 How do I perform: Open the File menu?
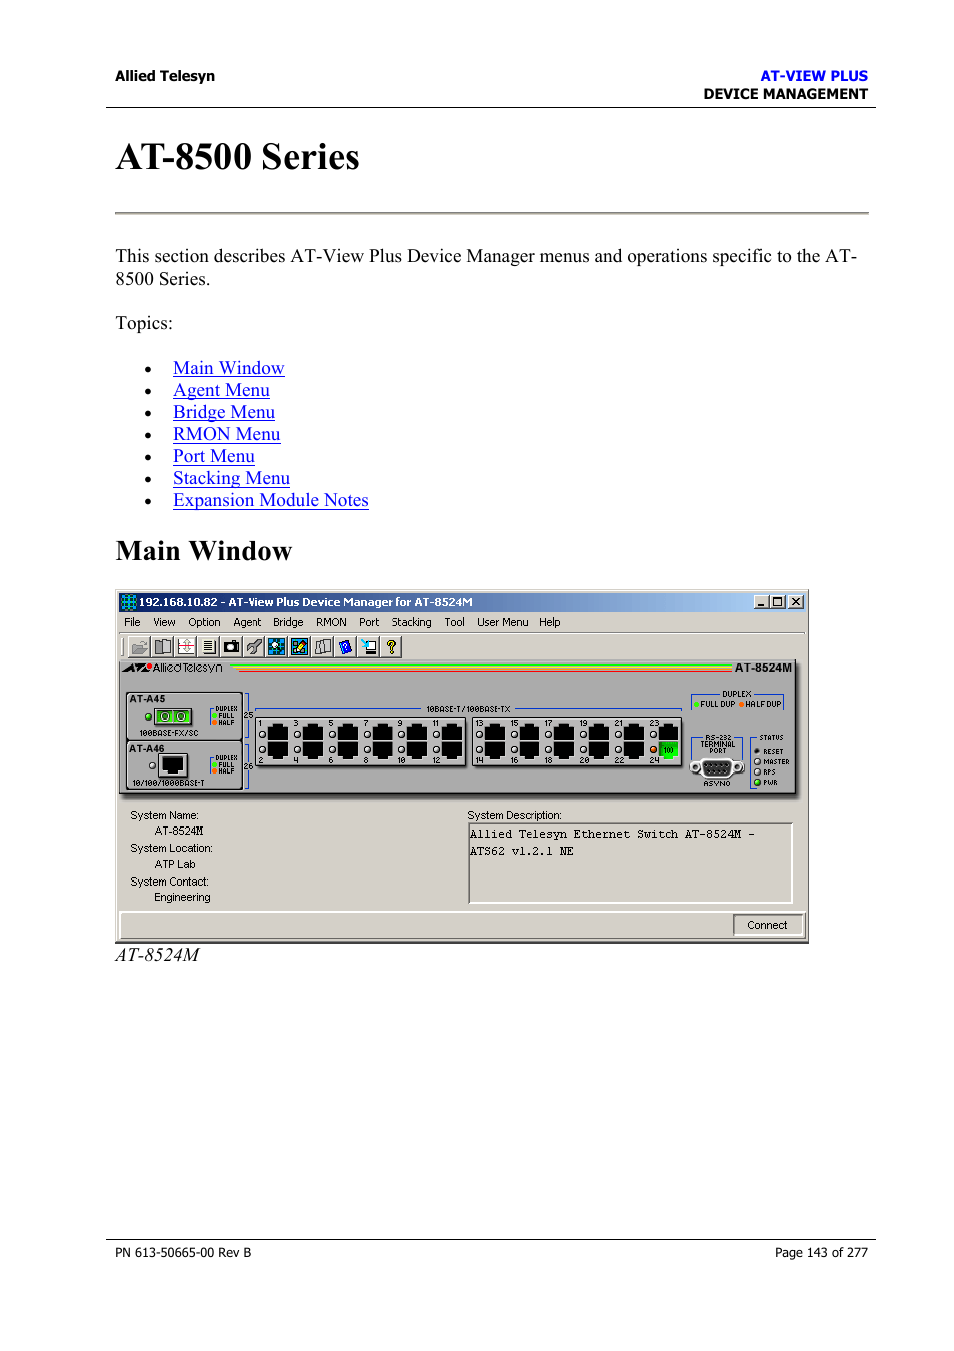[x=132, y=622]
